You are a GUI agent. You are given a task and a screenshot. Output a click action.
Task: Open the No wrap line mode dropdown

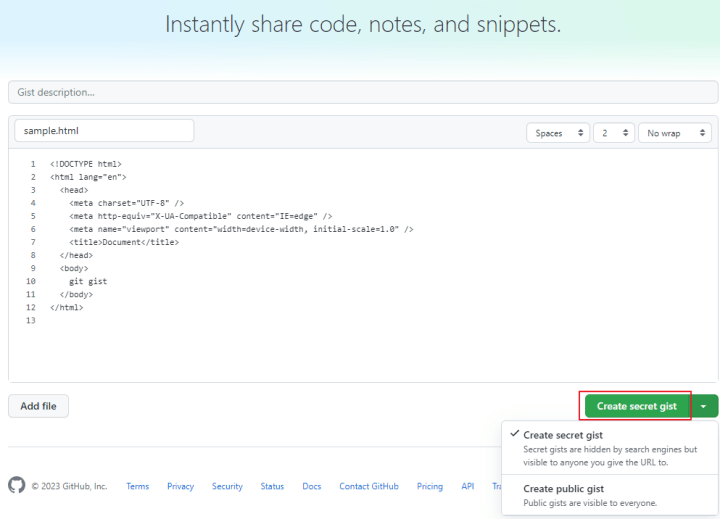[x=675, y=133]
